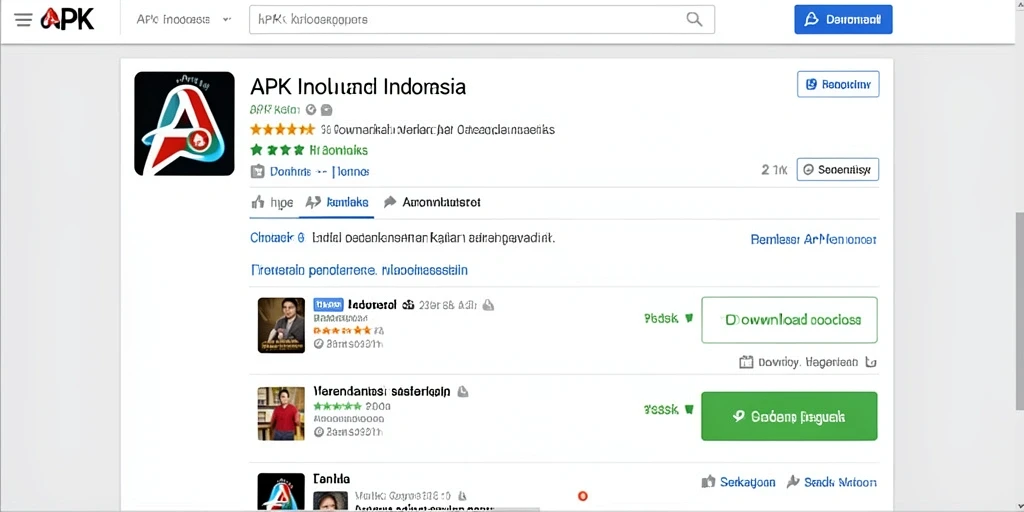Image resolution: width=1024 pixels, height=512 pixels.
Task: Click the thumbs-up link in third row
Action: coord(738,482)
